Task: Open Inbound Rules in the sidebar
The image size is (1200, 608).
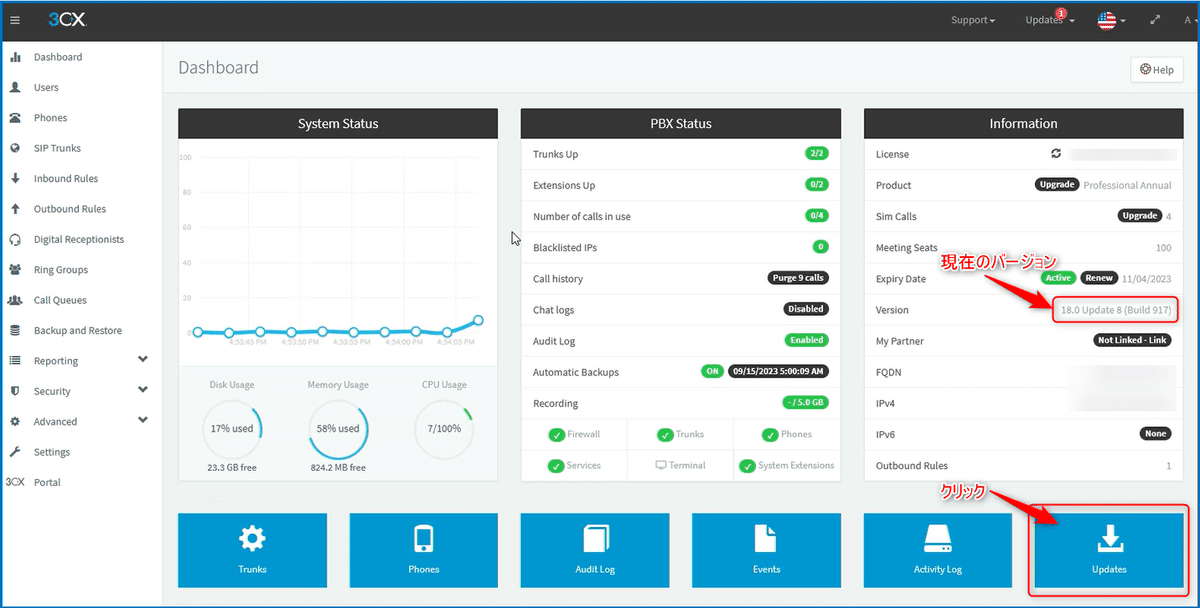Action: point(66,178)
